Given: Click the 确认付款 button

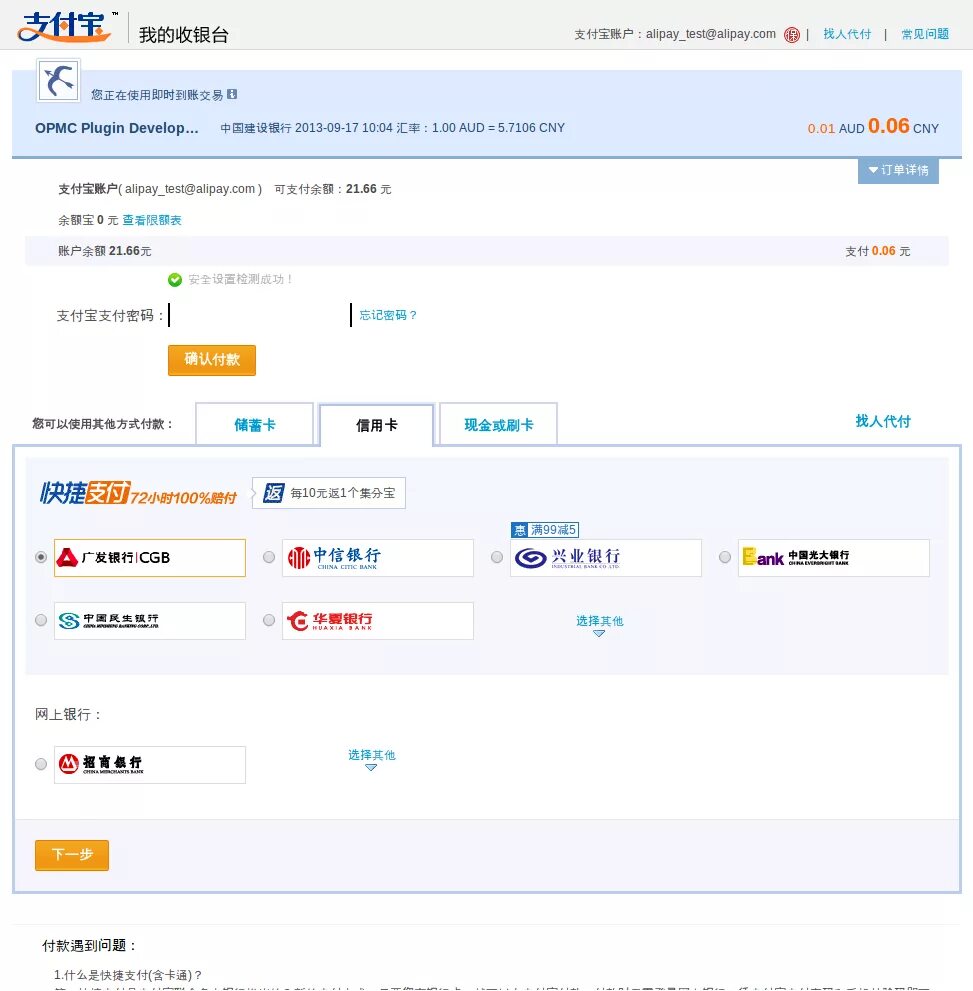Looking at the screenshot, I should tap(212, 360).
